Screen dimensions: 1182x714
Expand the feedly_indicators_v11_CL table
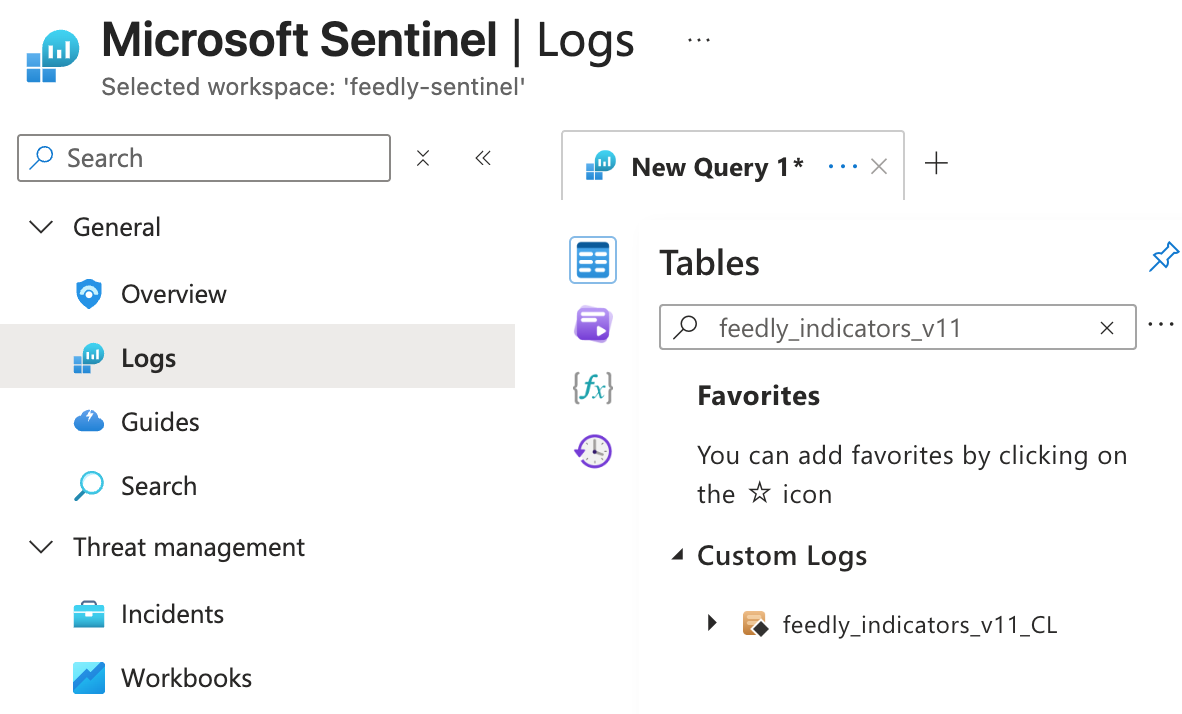click(x=712, y=624)
